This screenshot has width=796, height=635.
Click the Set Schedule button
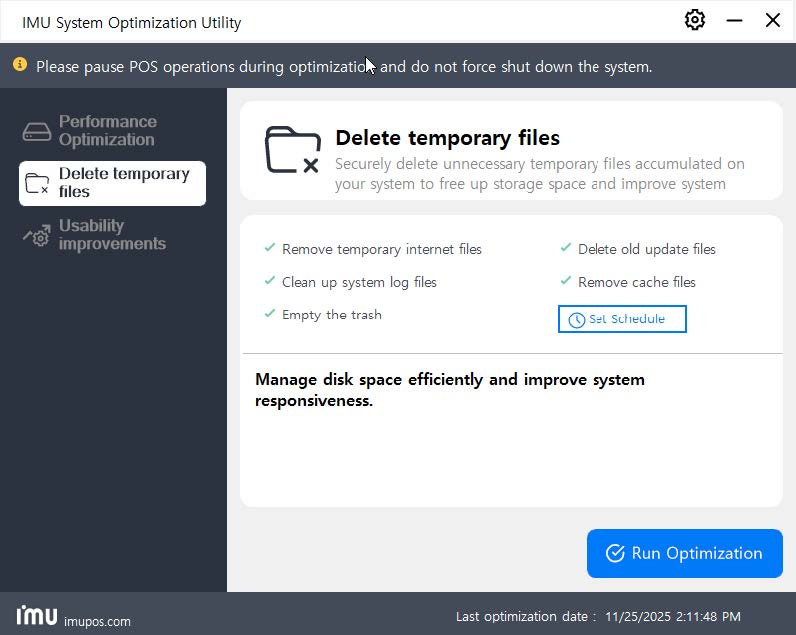pyautogui.click(x=622, y=319)
